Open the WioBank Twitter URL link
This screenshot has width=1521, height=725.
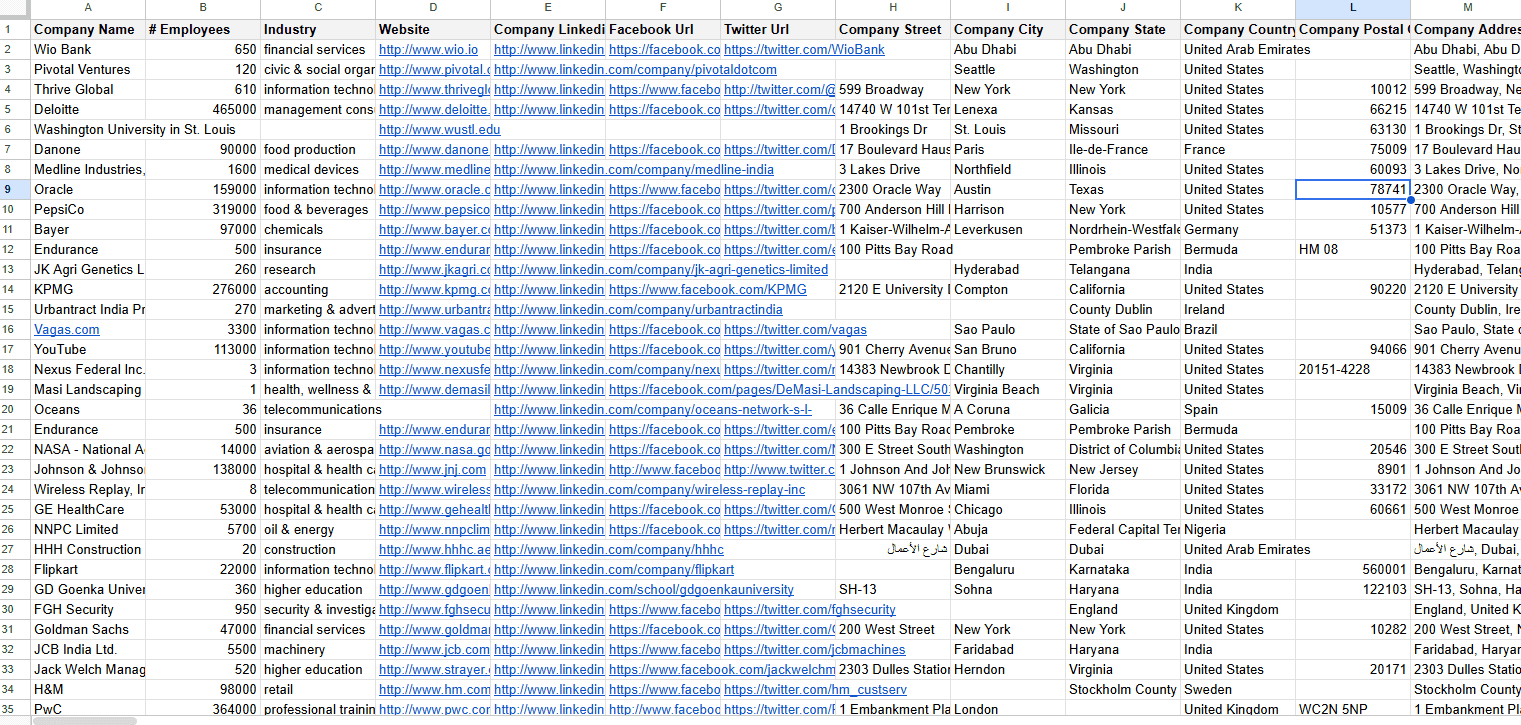(804, 49)
